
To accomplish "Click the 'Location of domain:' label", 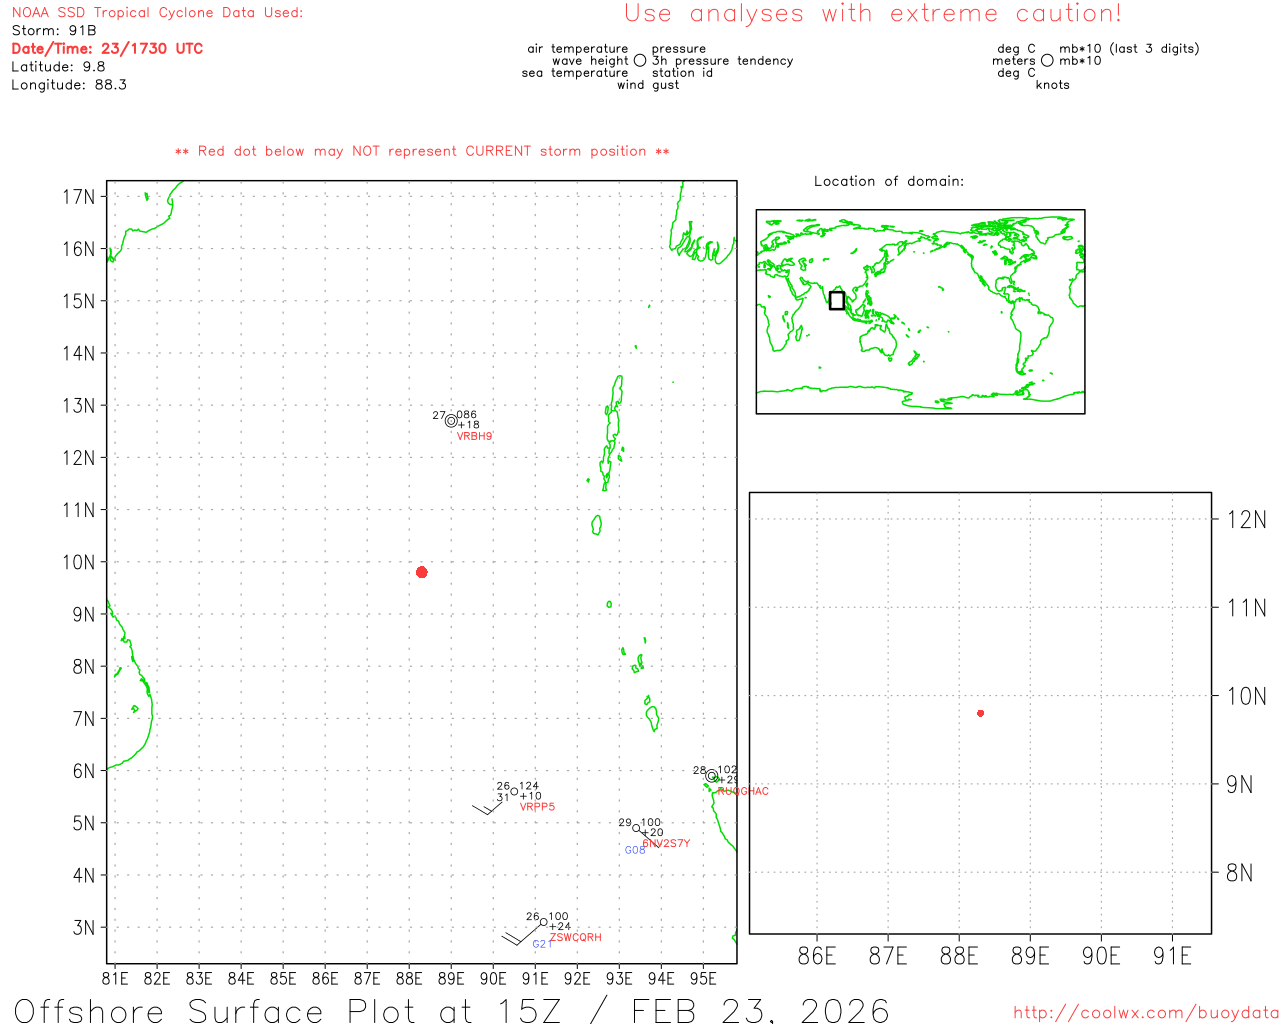I will pos(889,181).
